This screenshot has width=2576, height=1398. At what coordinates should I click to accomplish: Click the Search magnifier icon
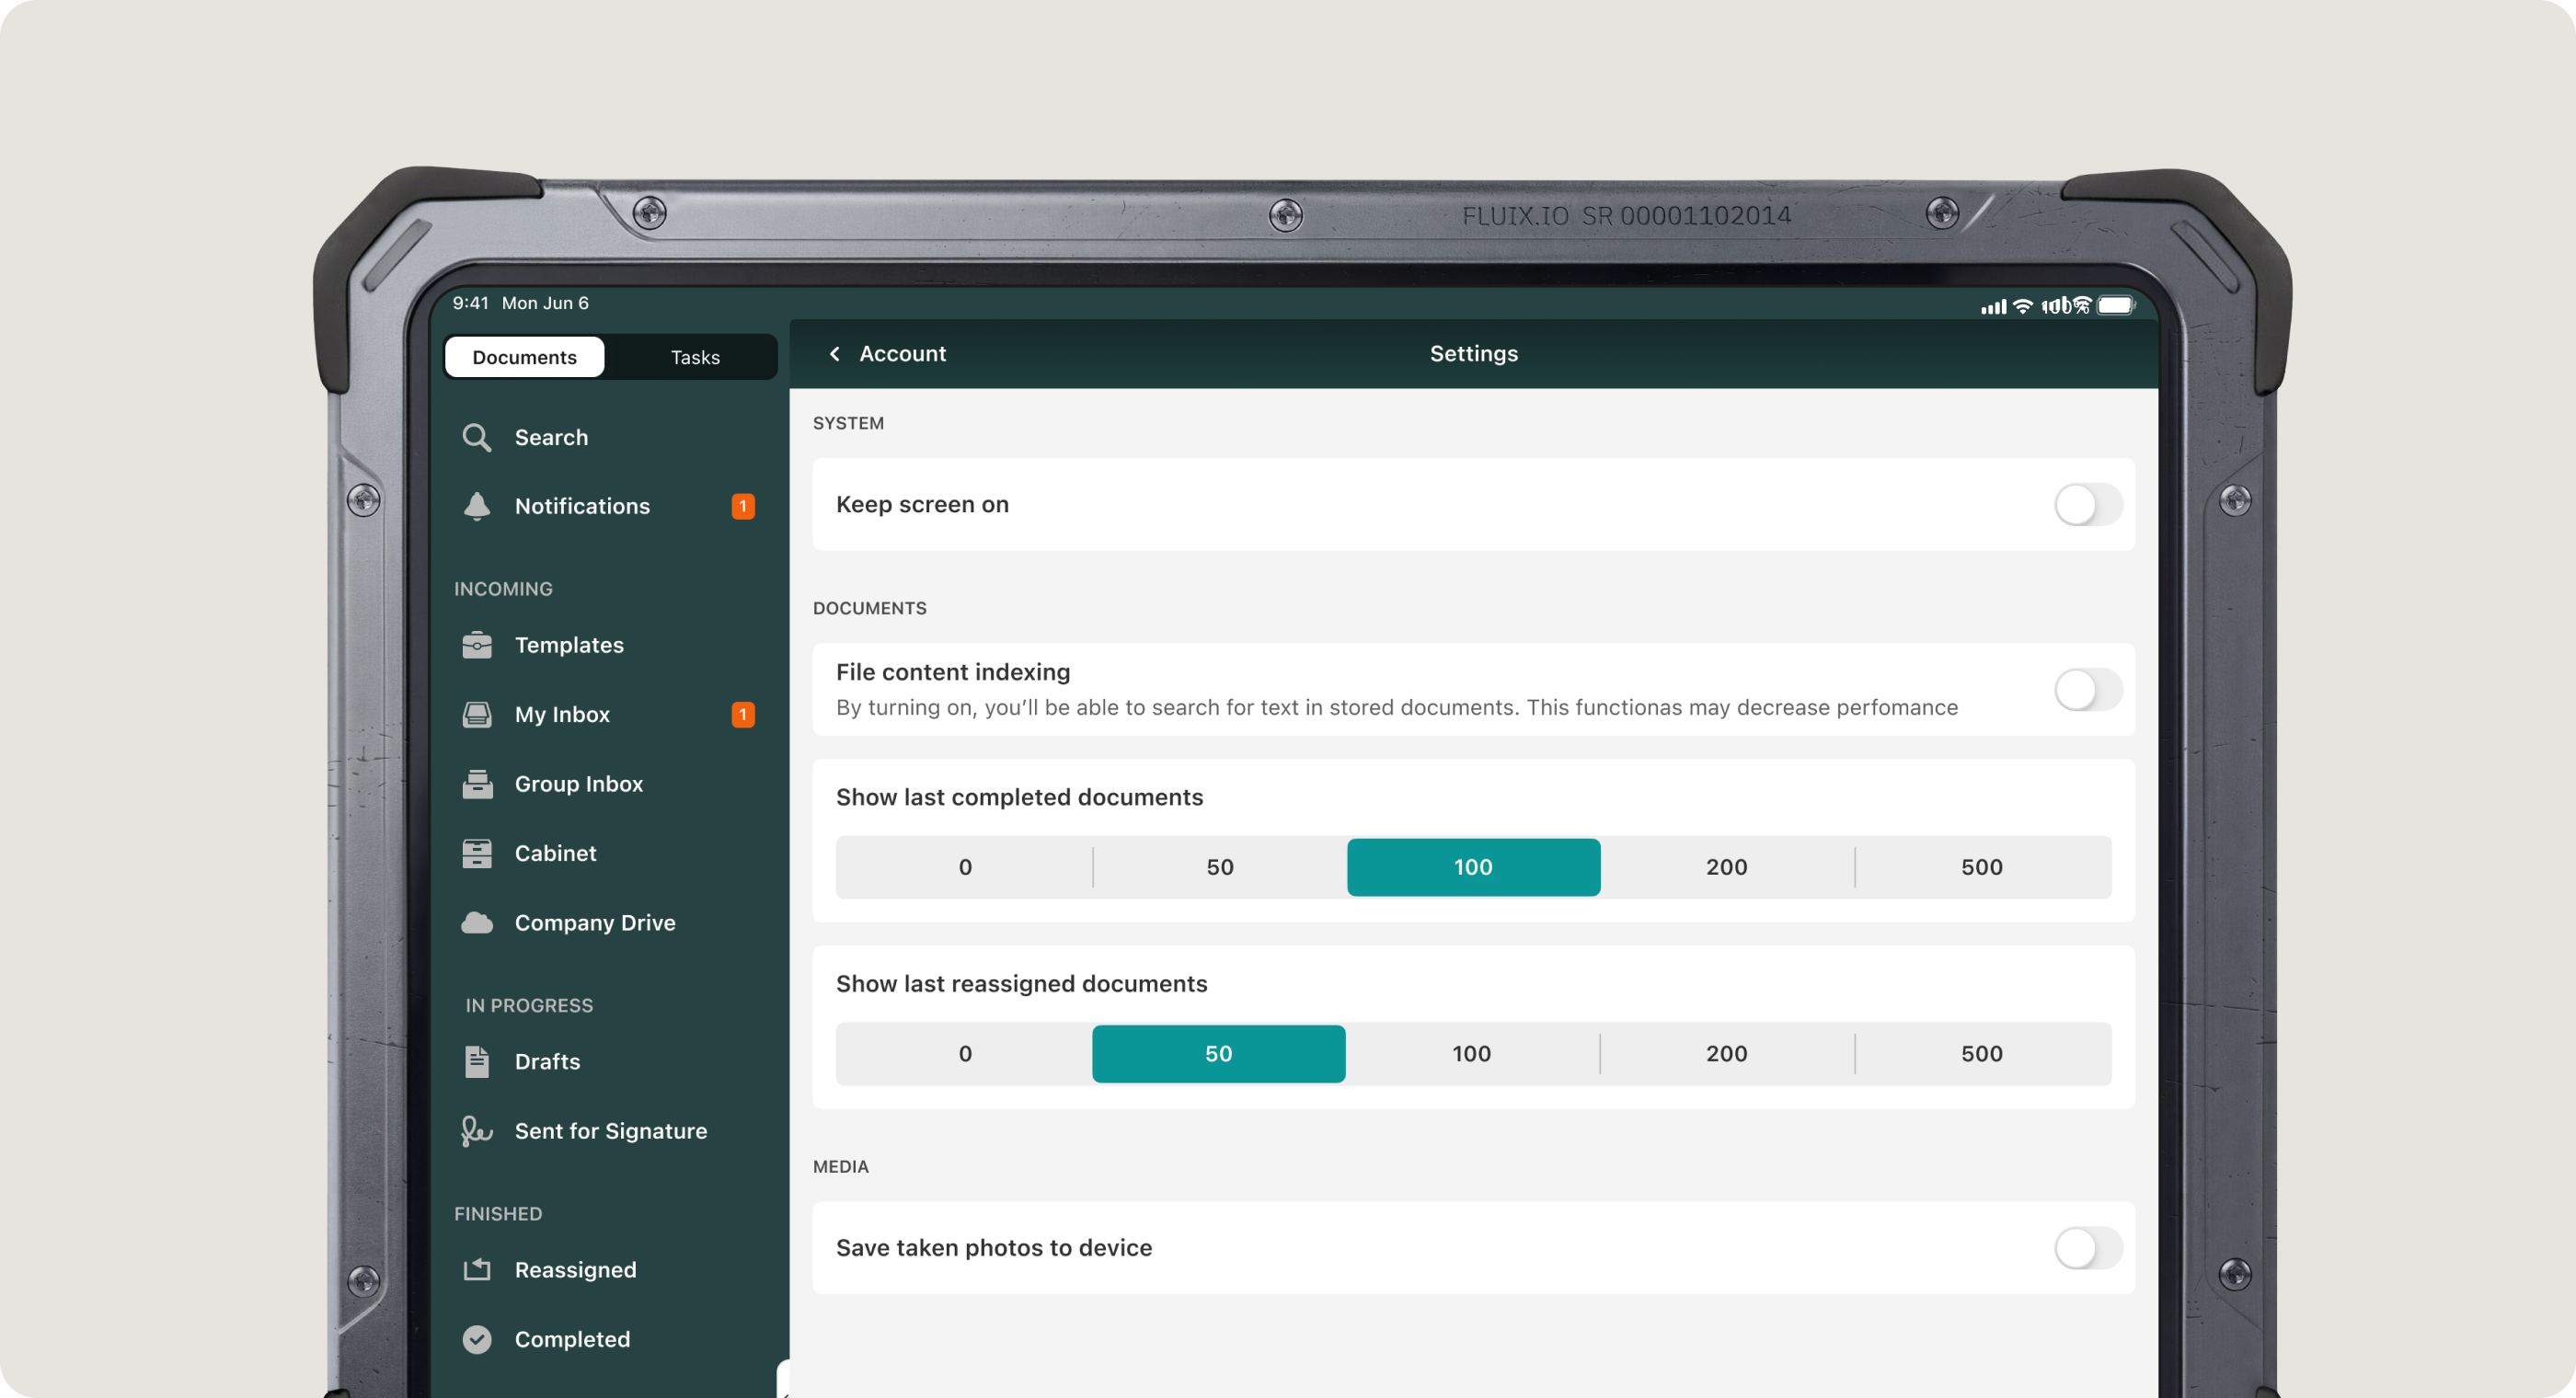point(476,438)
